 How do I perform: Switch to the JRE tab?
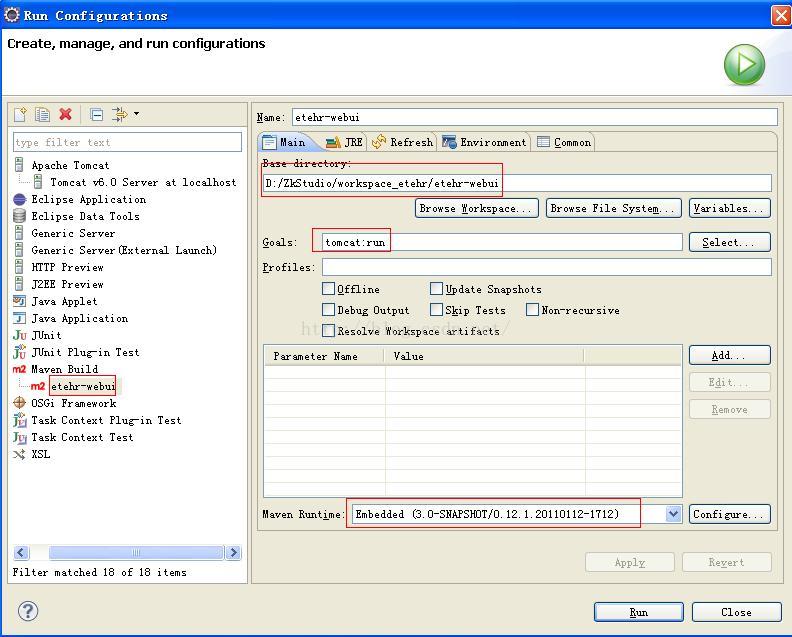pyautogui.click(x=344, y=142)
